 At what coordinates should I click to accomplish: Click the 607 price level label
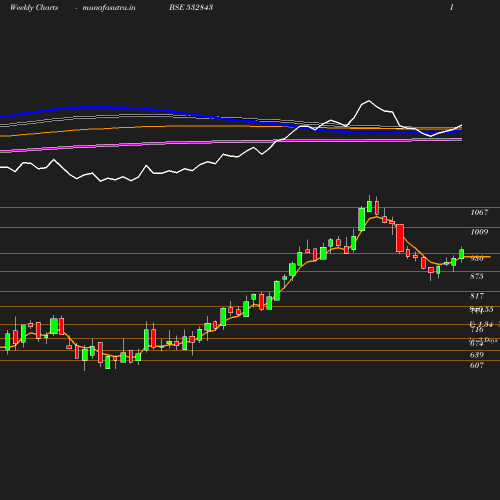[x=477, y=366]
